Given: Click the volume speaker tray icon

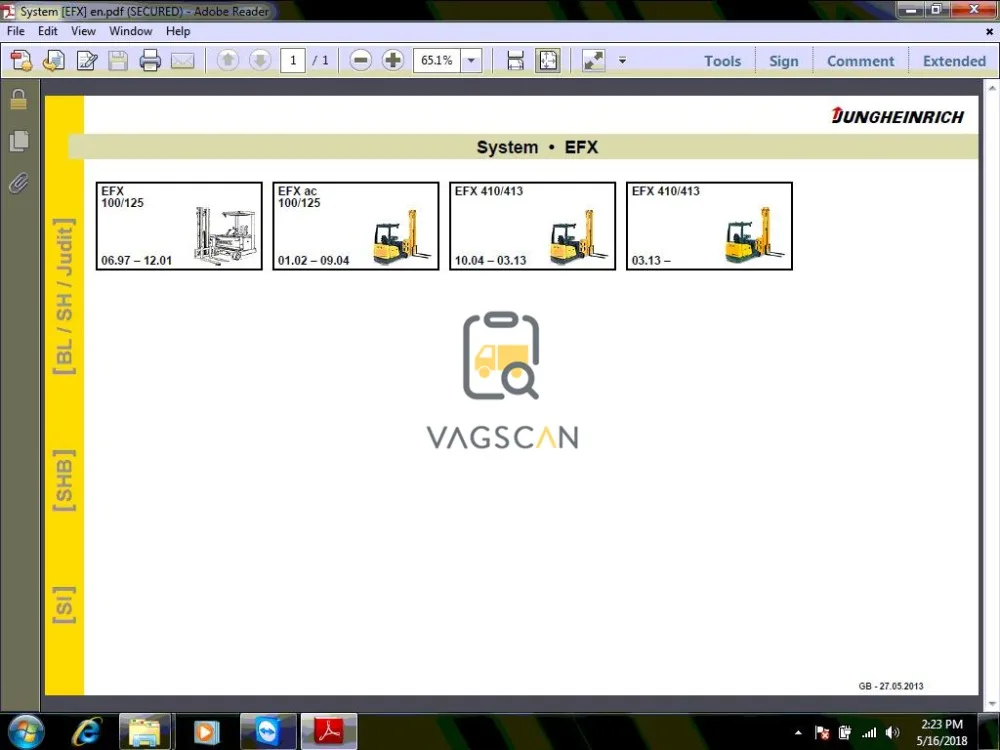Looking at the screenshot, I should tap(892, 733).
